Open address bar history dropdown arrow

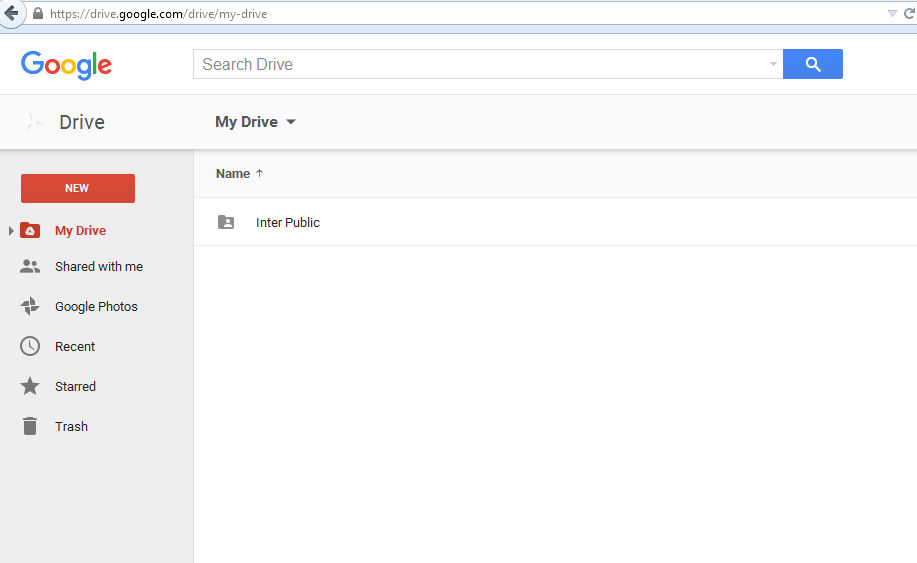point(892,14)
